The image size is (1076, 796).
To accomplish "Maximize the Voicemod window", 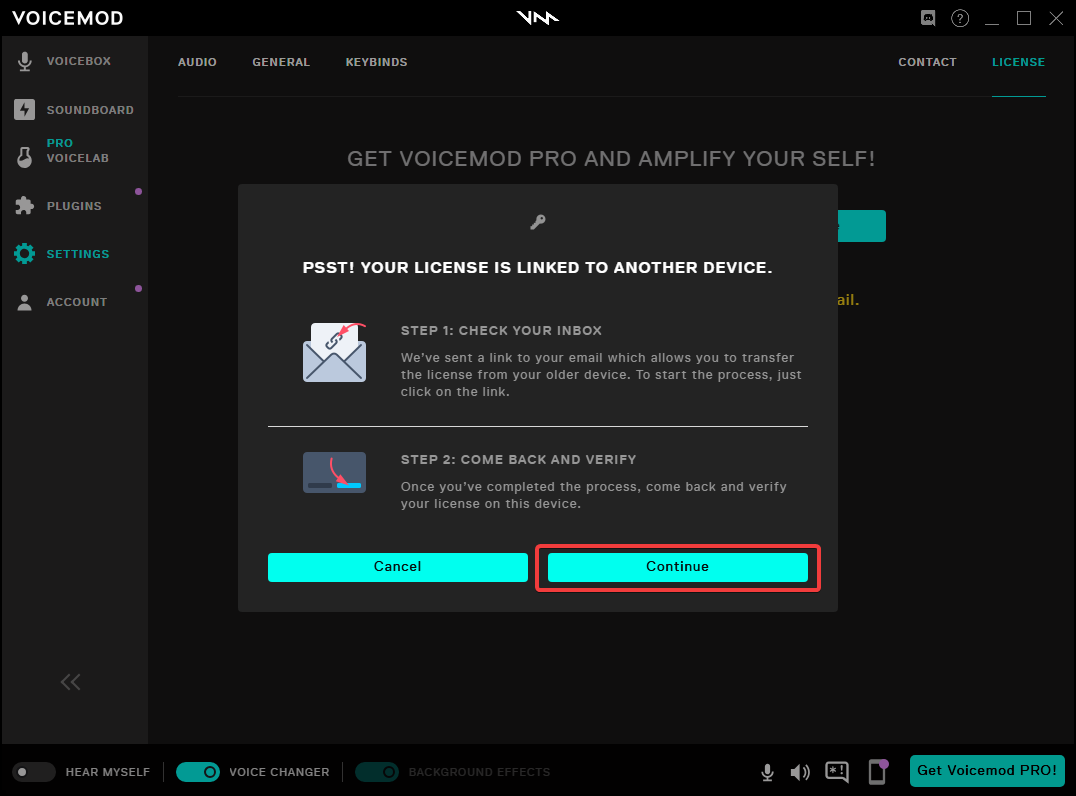I will click(1024, 19).
